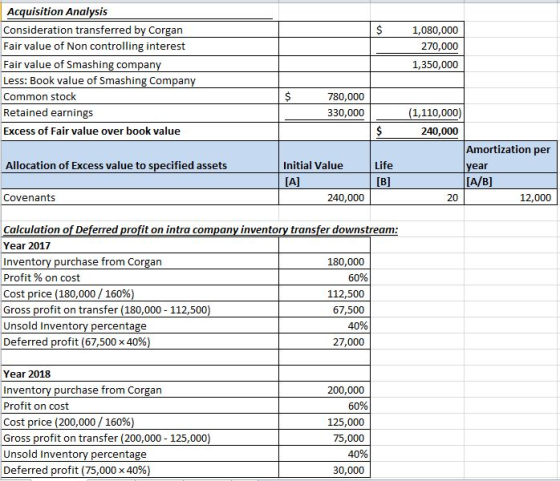Click the 30,000 deferred profit value
Screen dimensions: 560x481
348,470
